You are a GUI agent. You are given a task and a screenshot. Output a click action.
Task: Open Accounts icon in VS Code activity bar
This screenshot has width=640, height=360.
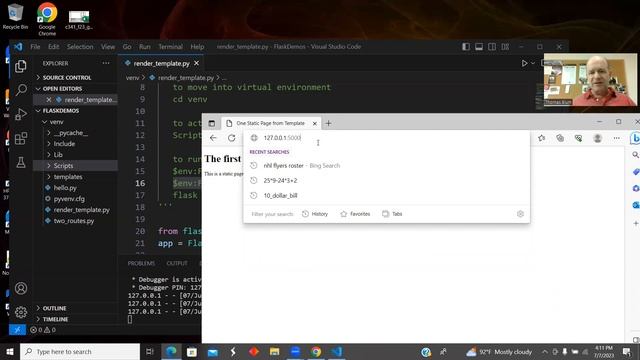(21, 288)
